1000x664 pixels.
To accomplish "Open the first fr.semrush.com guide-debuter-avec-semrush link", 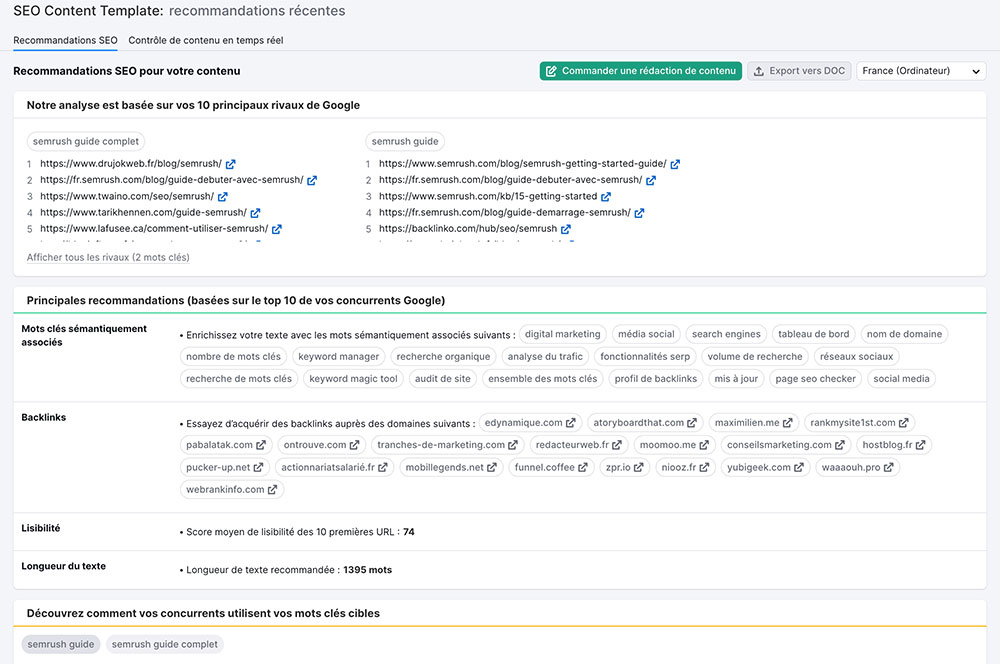I will pos(172,180).
